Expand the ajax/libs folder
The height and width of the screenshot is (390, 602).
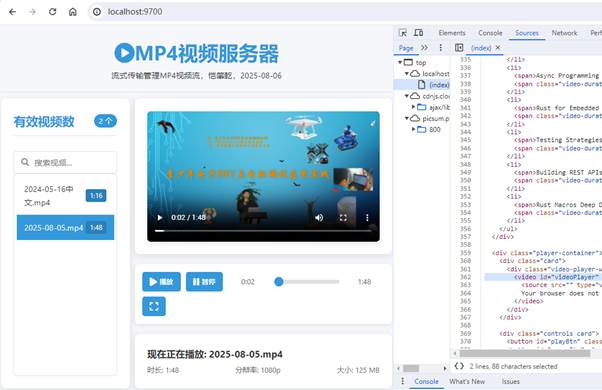point(413,107)
